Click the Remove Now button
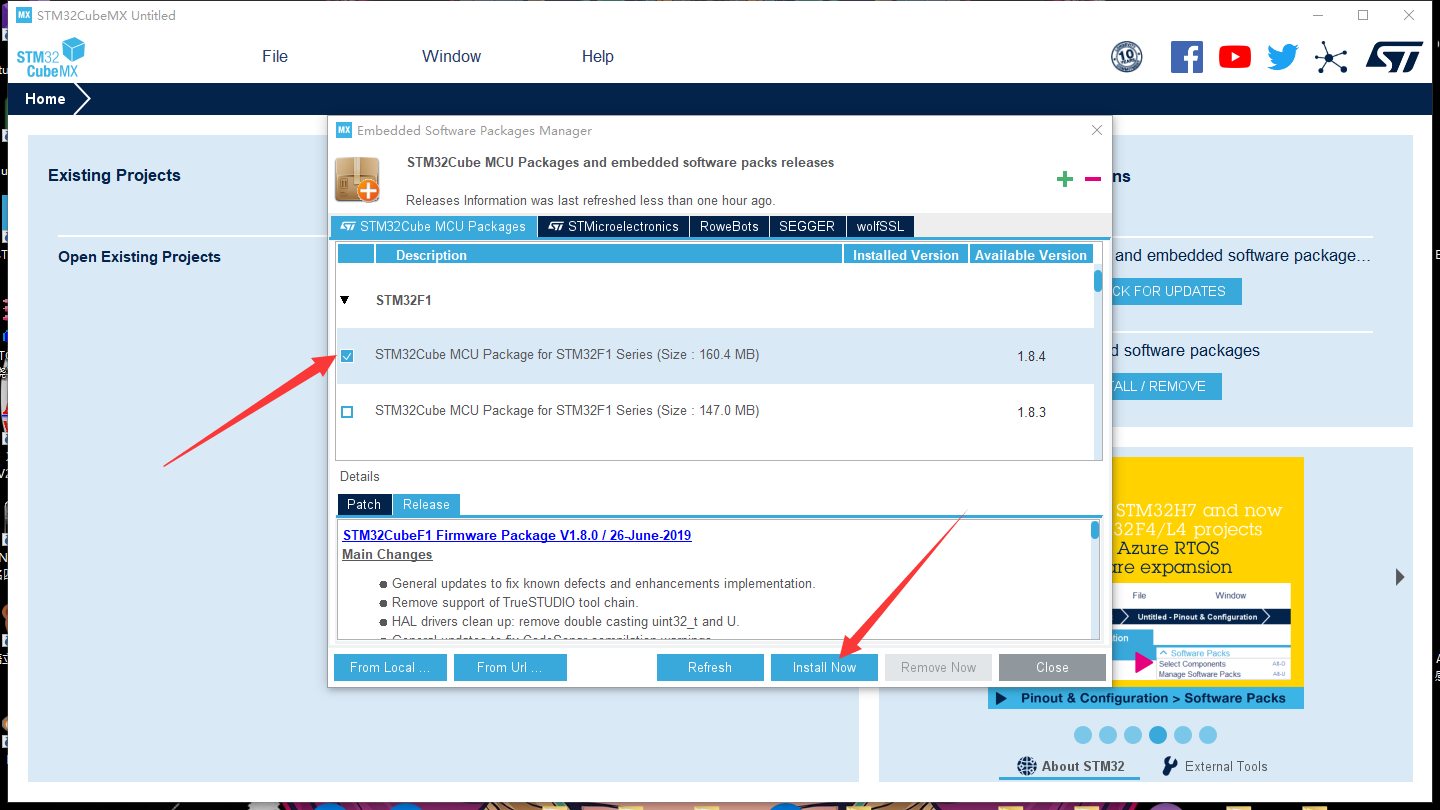Image resolution: width=1440 pixels, height=810 pixels. click(x=938, y=667)
